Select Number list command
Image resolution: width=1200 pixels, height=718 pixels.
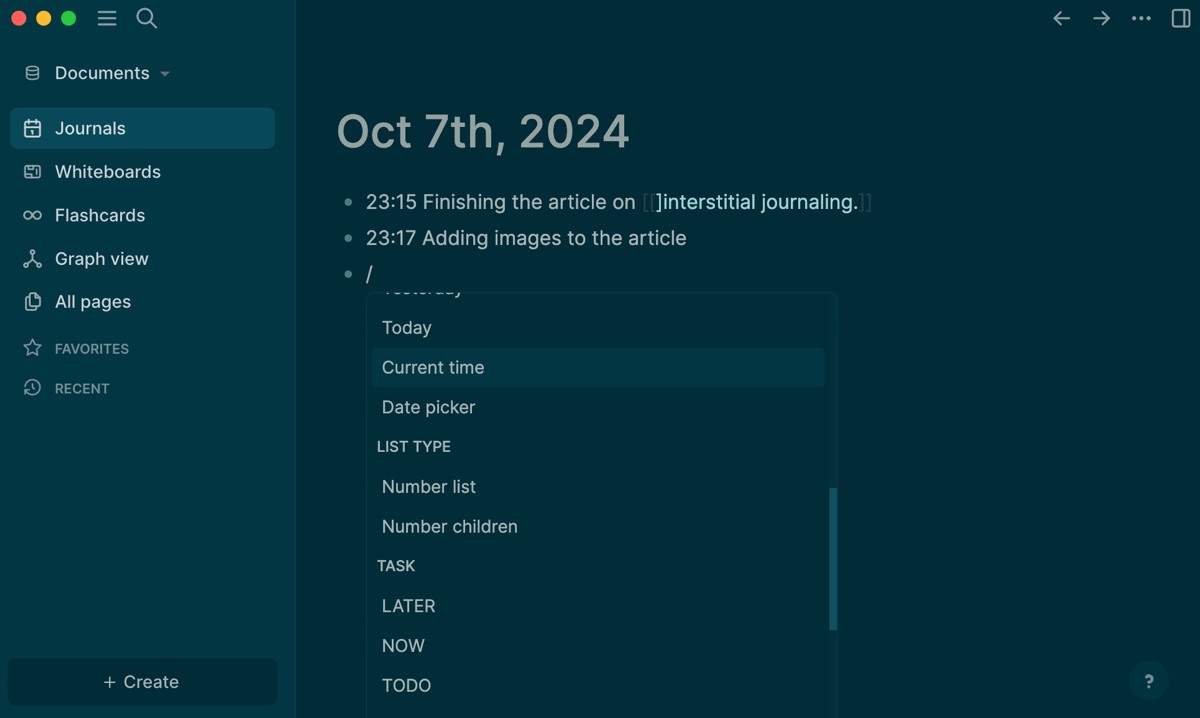[x=598, y=487]
